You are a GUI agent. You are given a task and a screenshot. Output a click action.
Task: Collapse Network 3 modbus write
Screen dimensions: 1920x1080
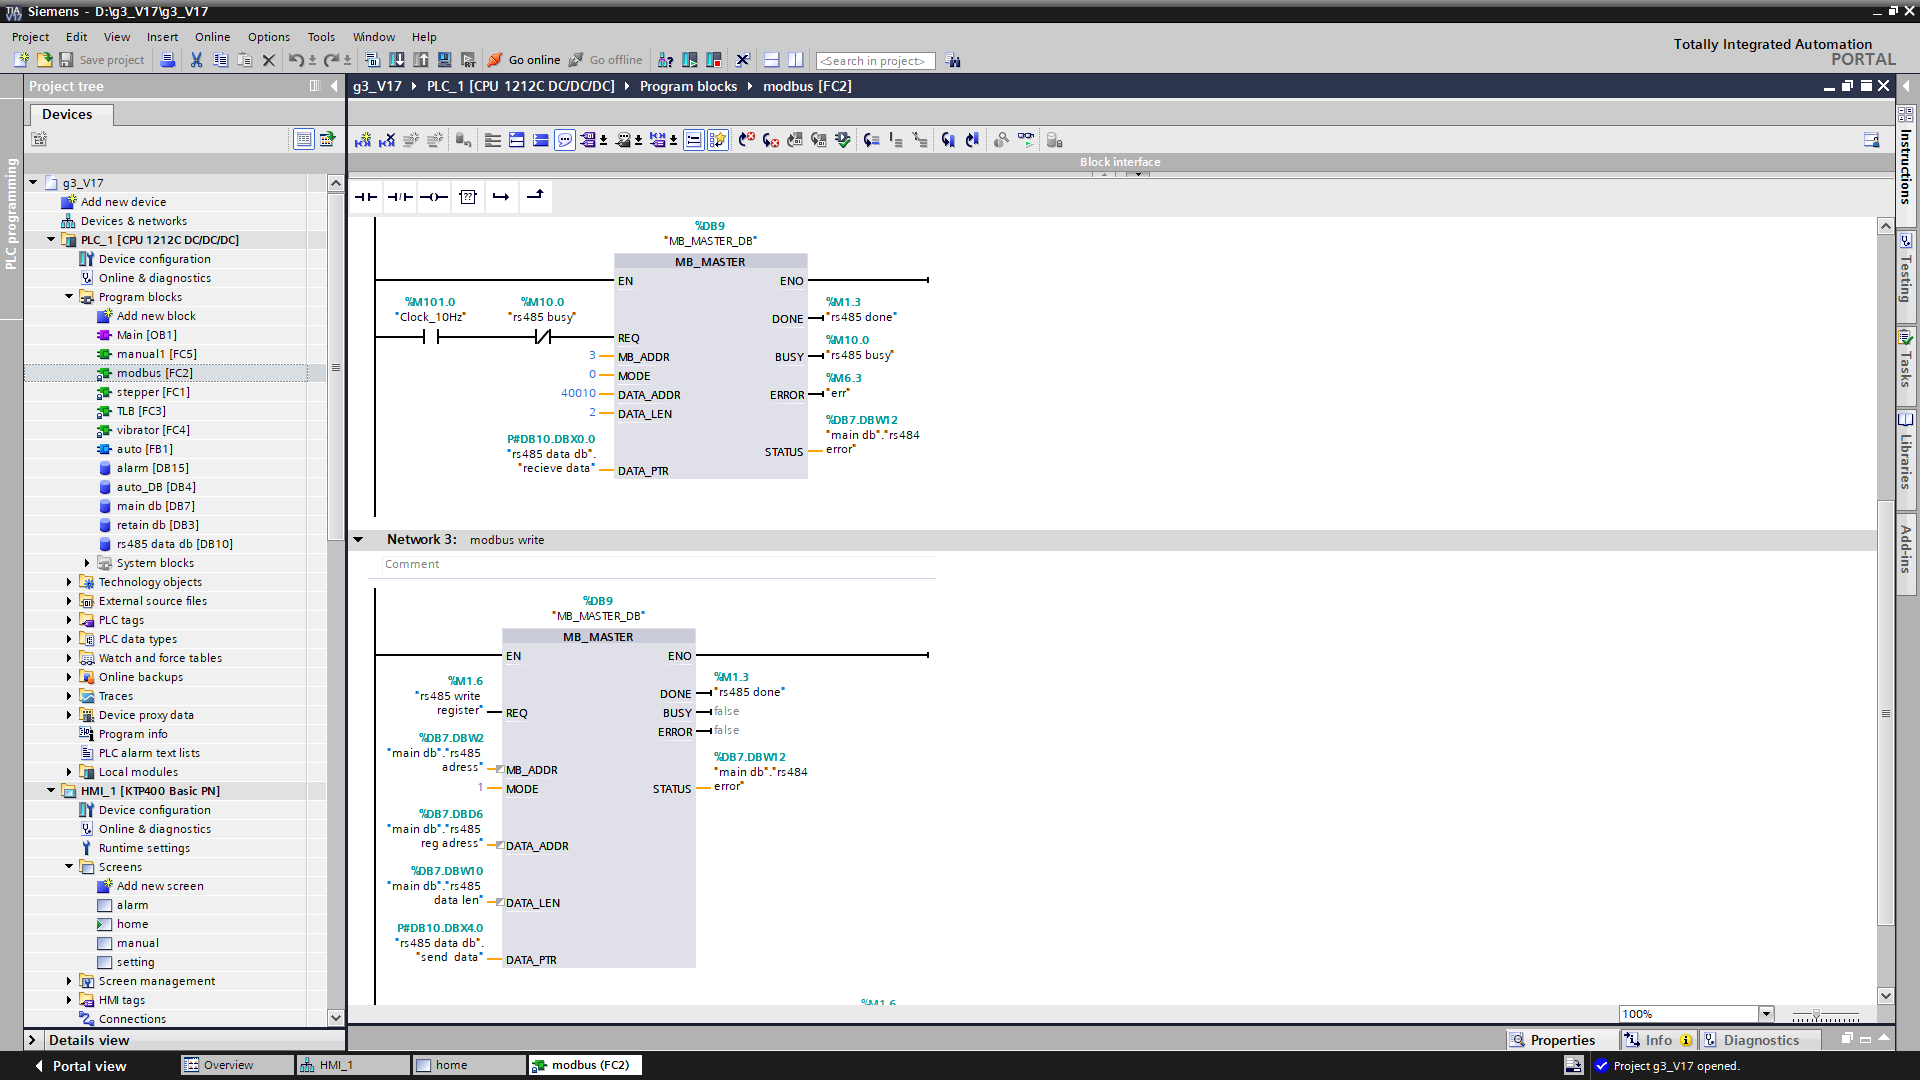(358, 540)
